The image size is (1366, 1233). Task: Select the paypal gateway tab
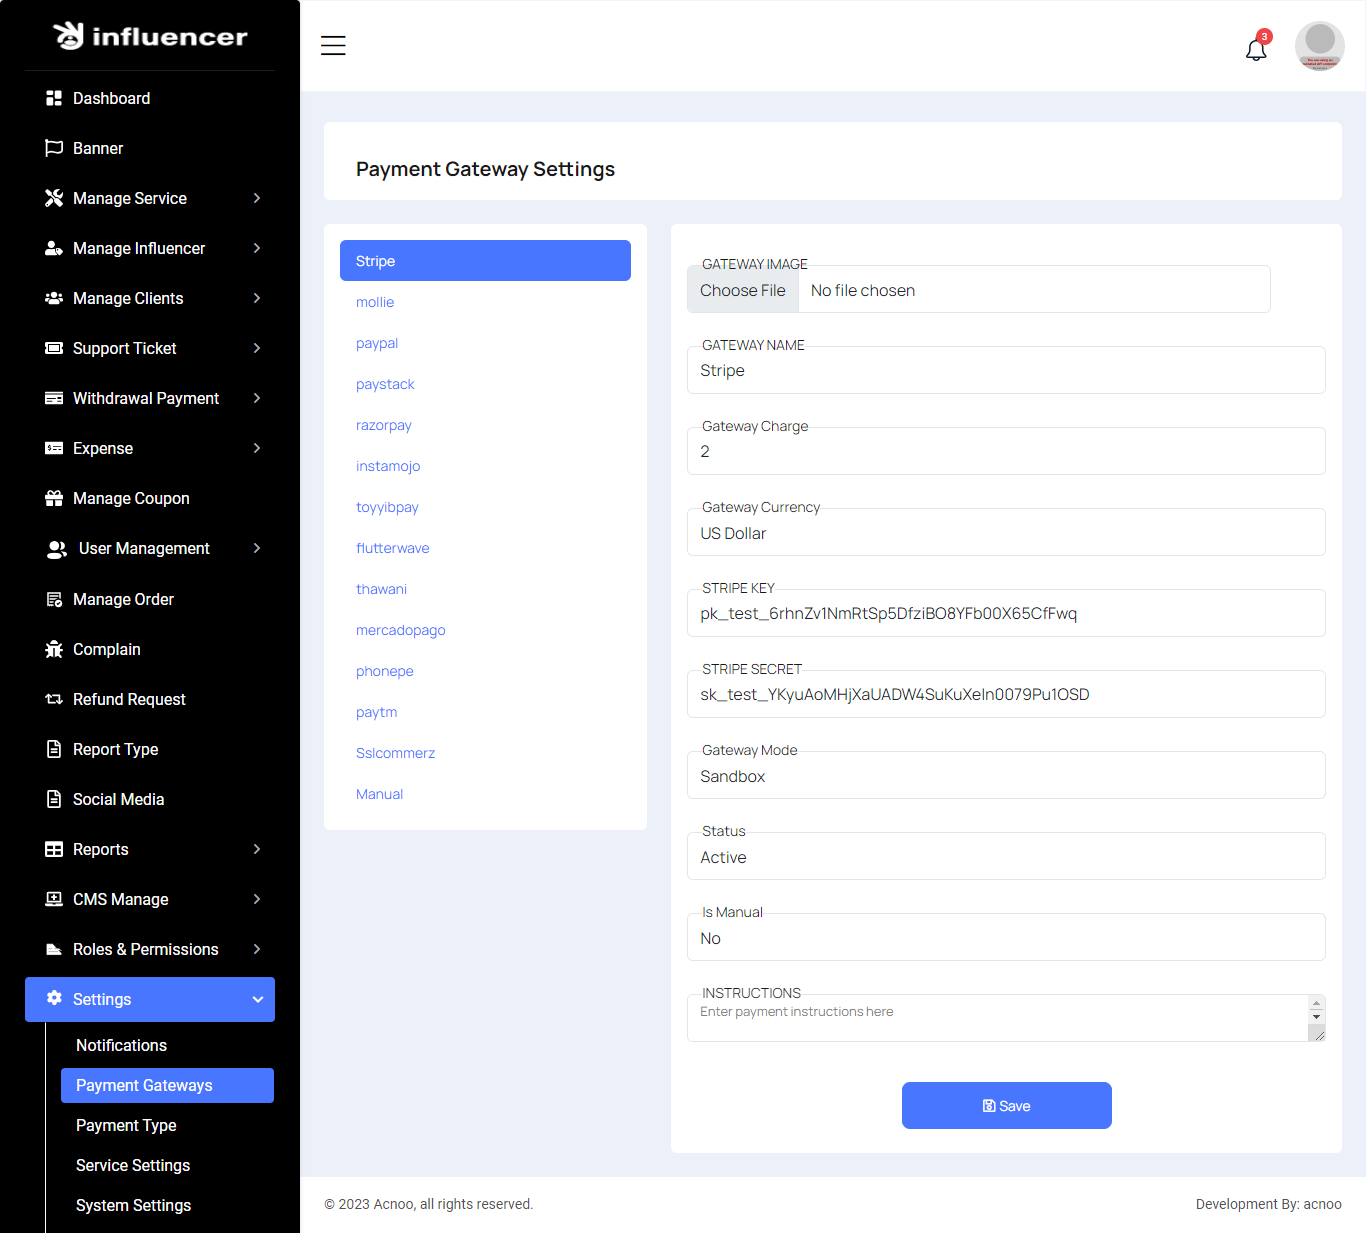[x=377, y=343]
